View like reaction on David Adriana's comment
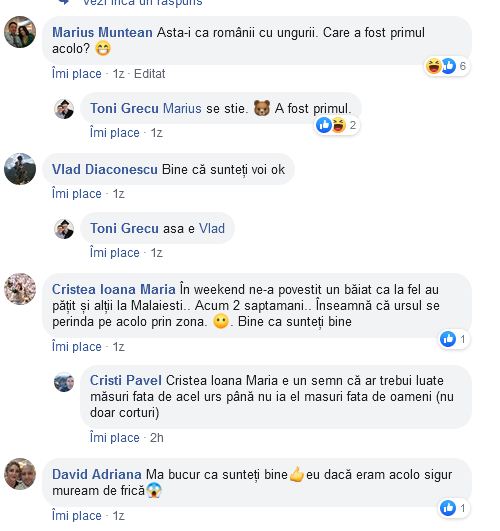 453,508
